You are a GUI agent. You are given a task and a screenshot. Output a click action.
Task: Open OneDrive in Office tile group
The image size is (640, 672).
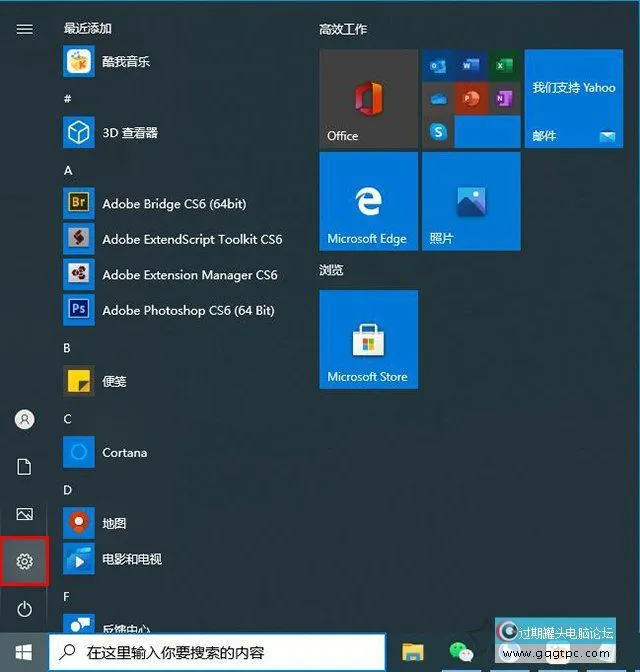[438, 99]
